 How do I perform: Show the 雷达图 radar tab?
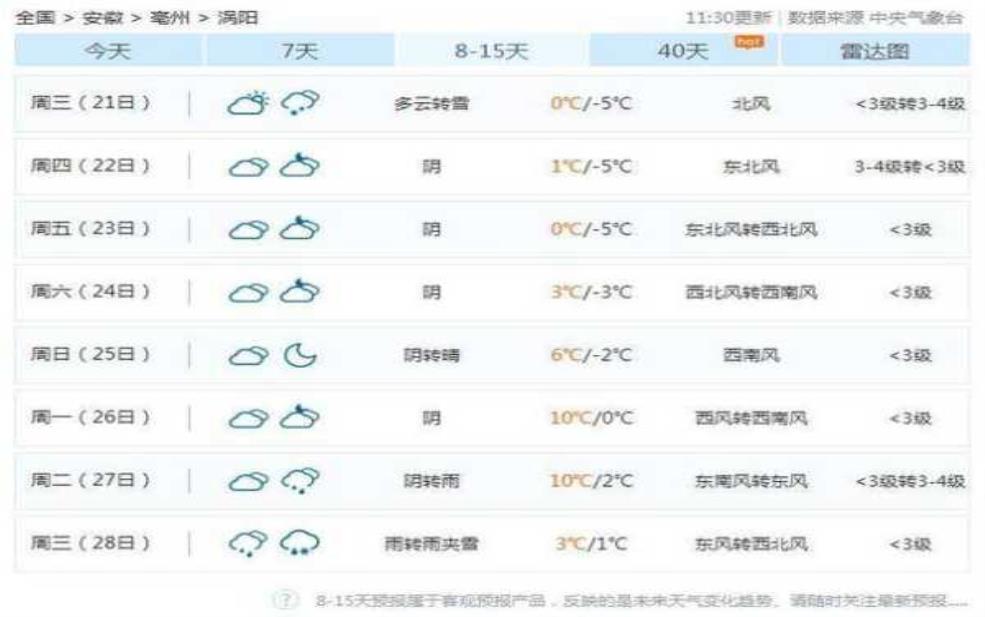[875, 52]
